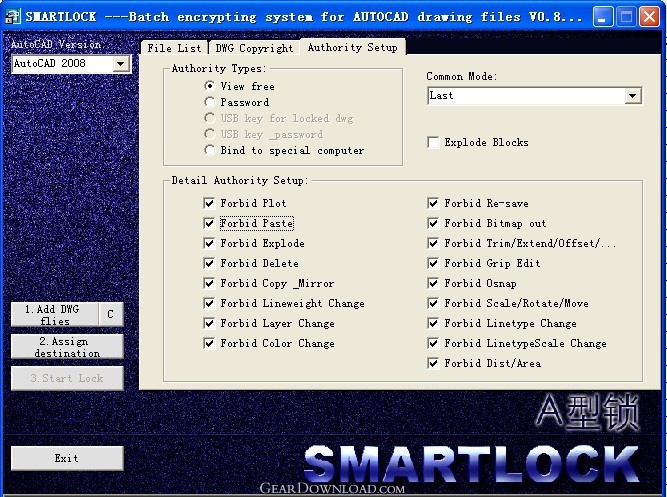Select the View free radio button
This screenshot has height=497, width=667.
click(x=209, y=86)
